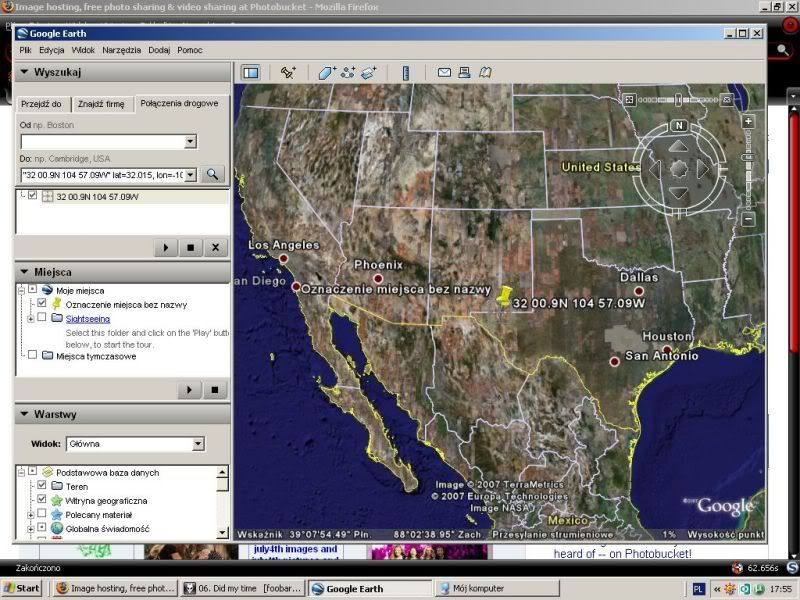Open the Windows Start button
This screenshot has width=800, height=600.
click(x=21, y=588)
